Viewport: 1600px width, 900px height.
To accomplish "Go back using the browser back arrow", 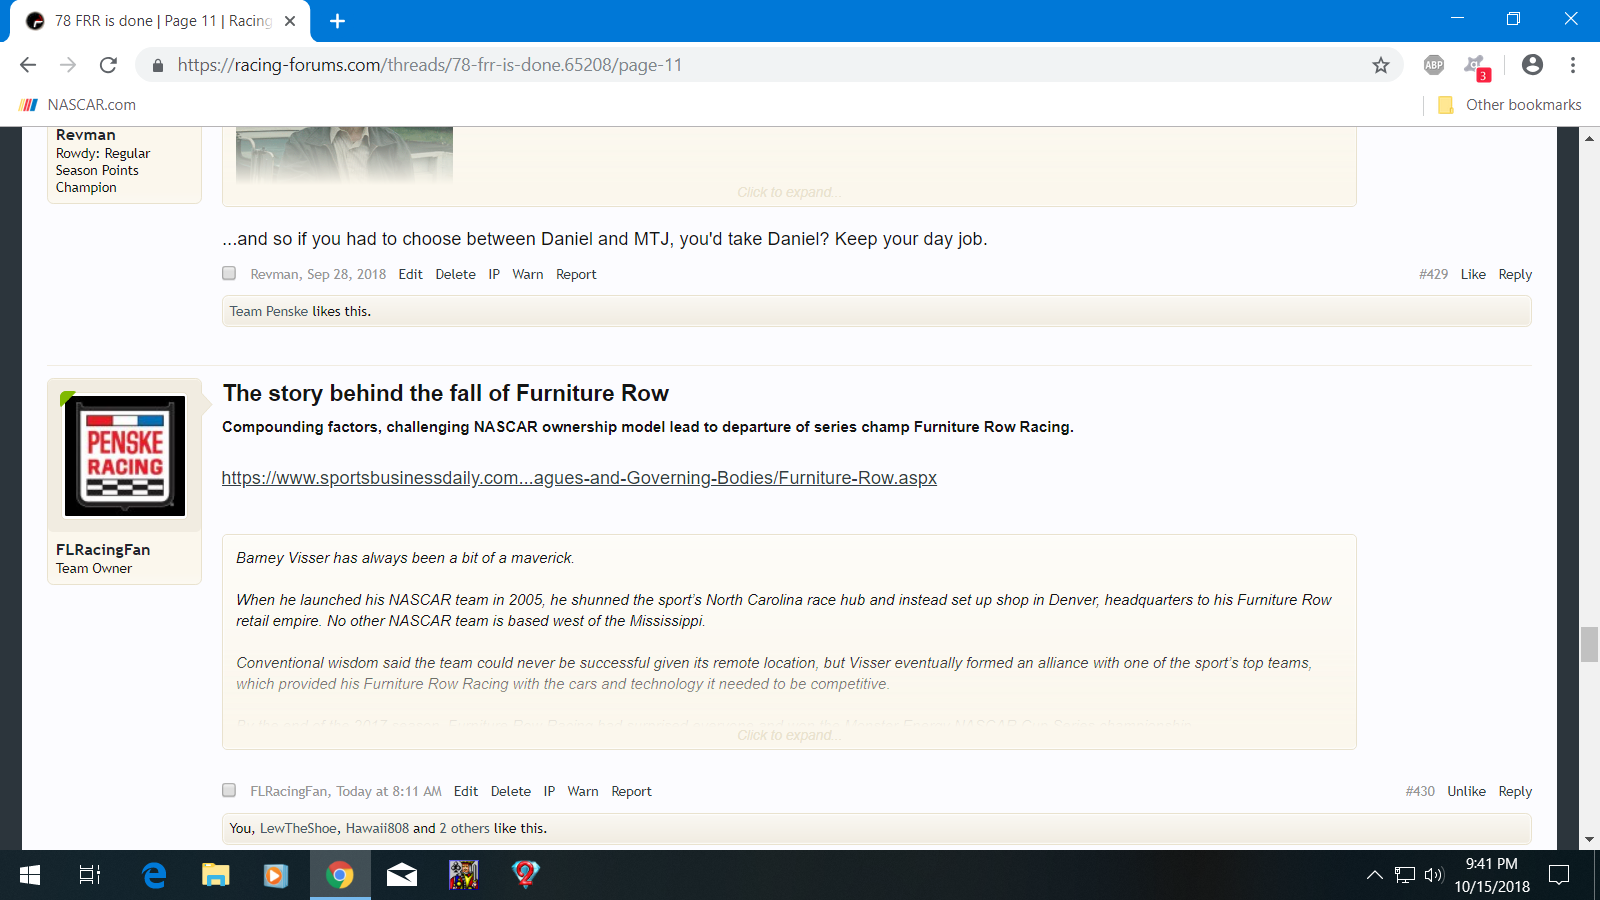I will pyautogui.click(x=28, y=65).
